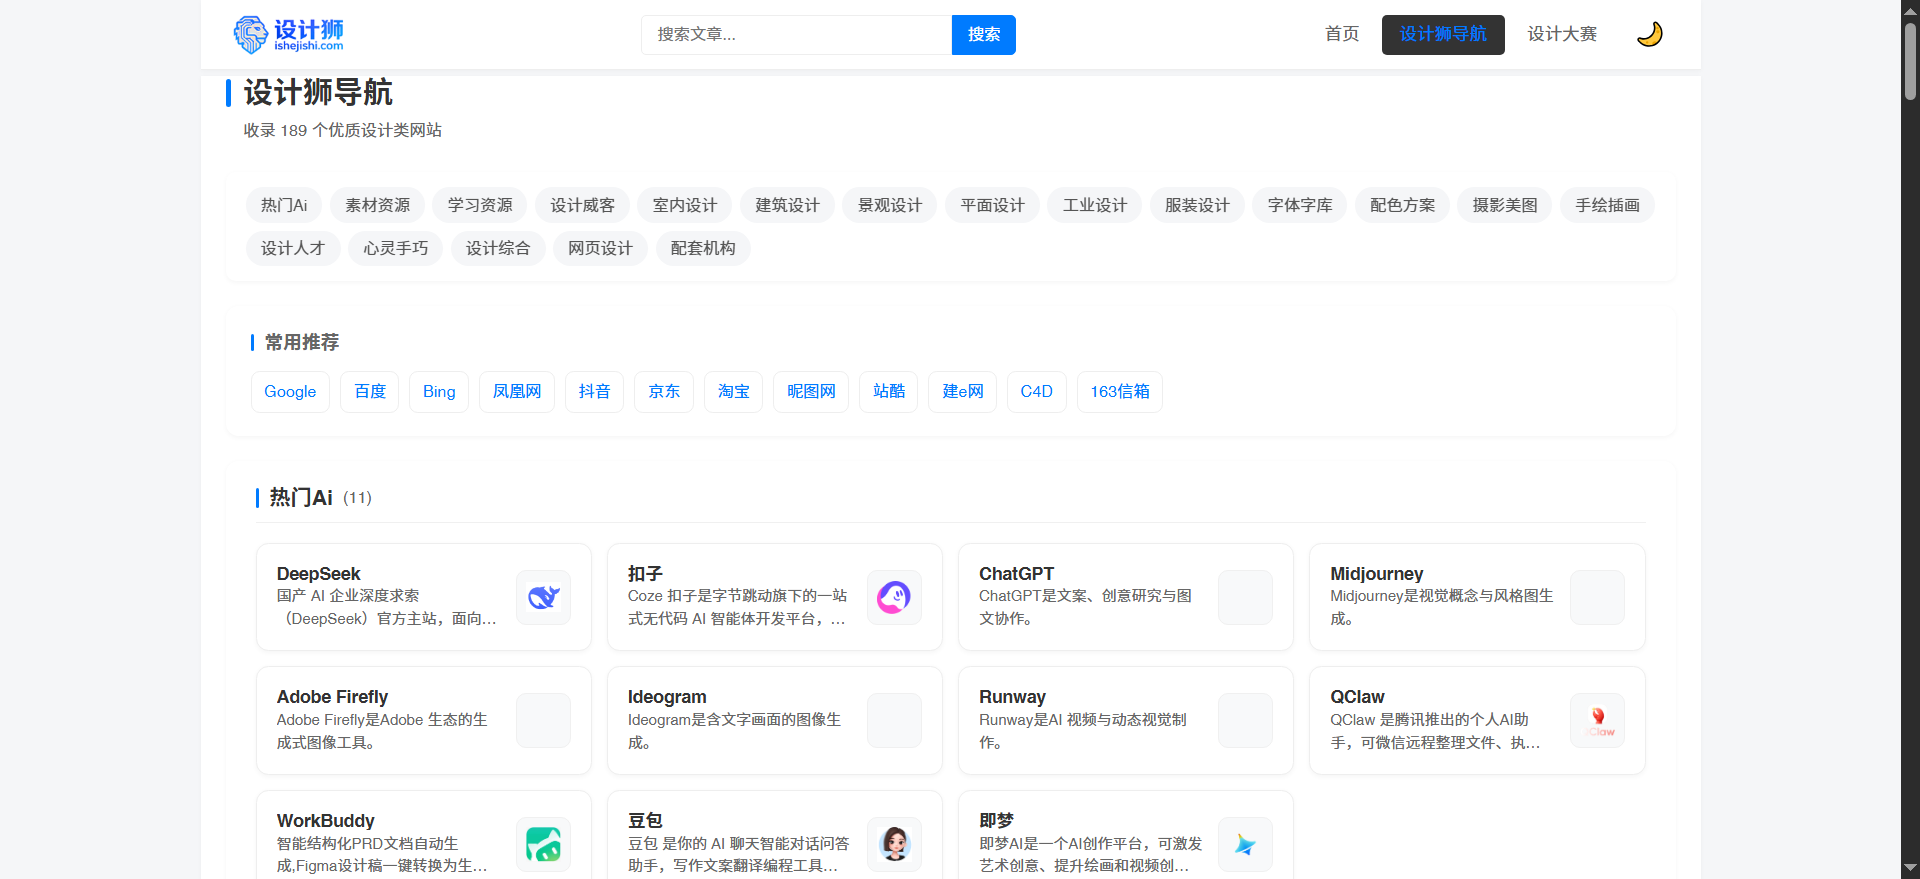The image size is (1920, 879).
Task: Open the DeepSeek whale icon
Action: [543, 597]
